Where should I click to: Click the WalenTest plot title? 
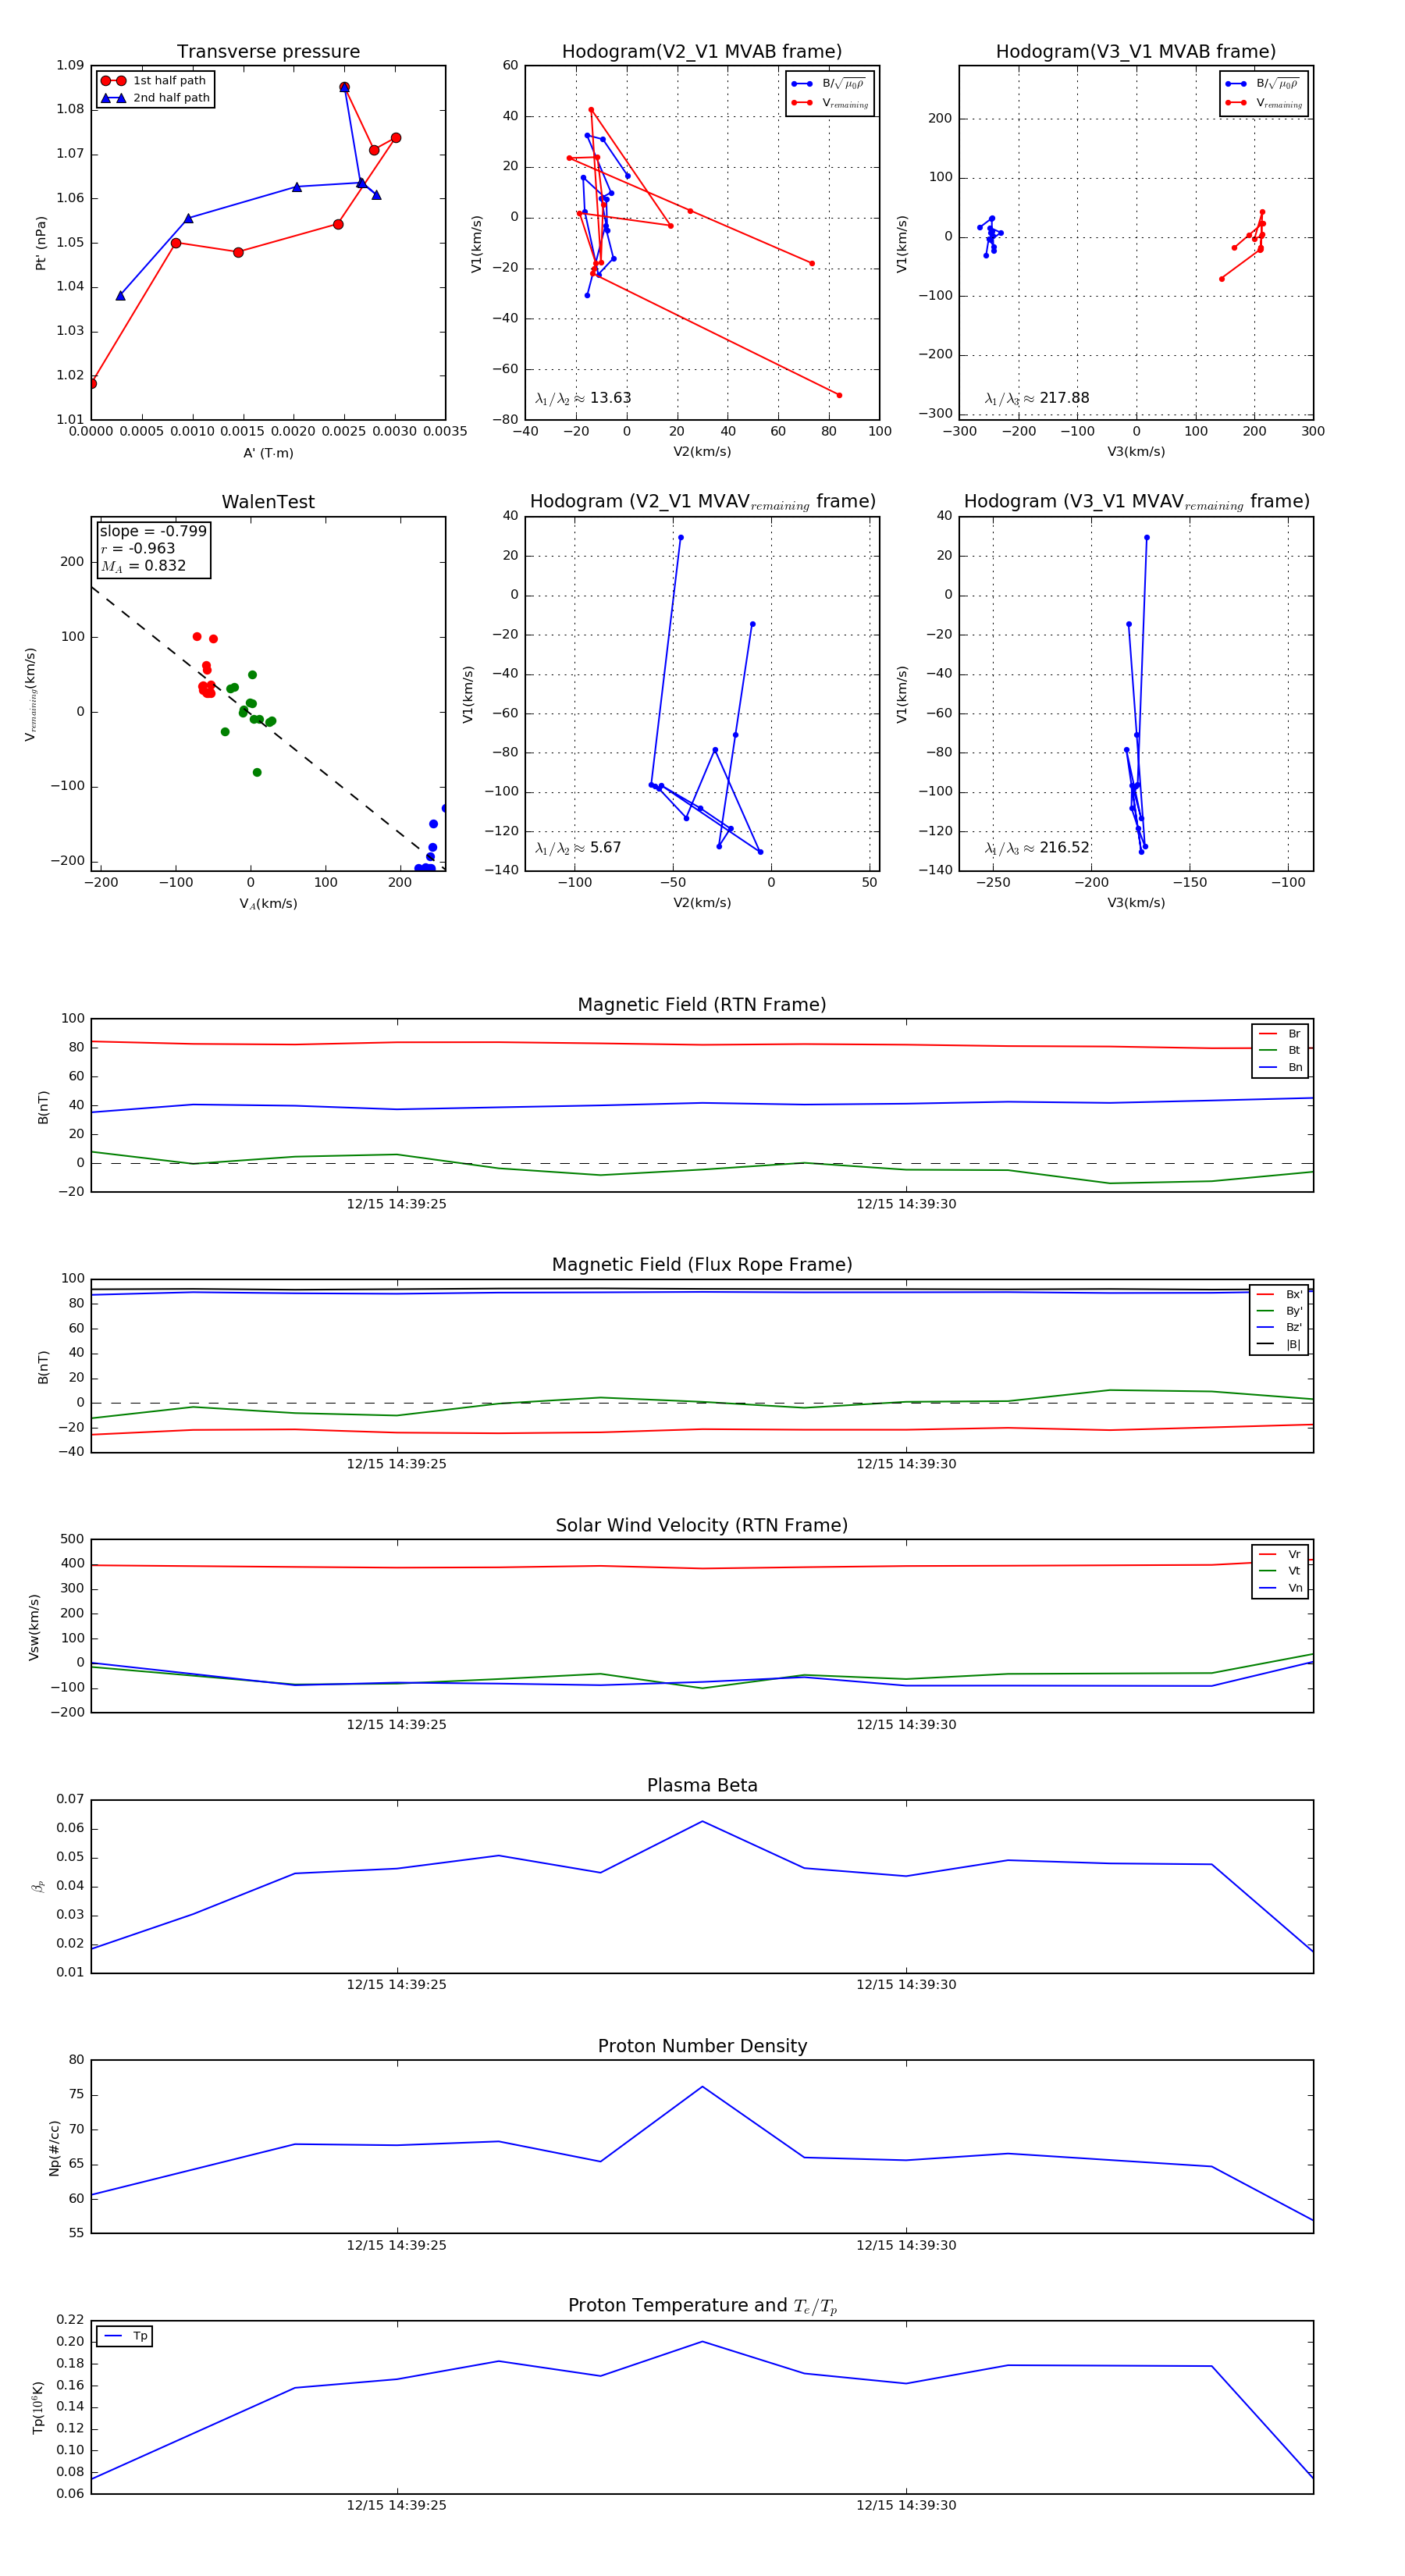(x=268, y=502)
